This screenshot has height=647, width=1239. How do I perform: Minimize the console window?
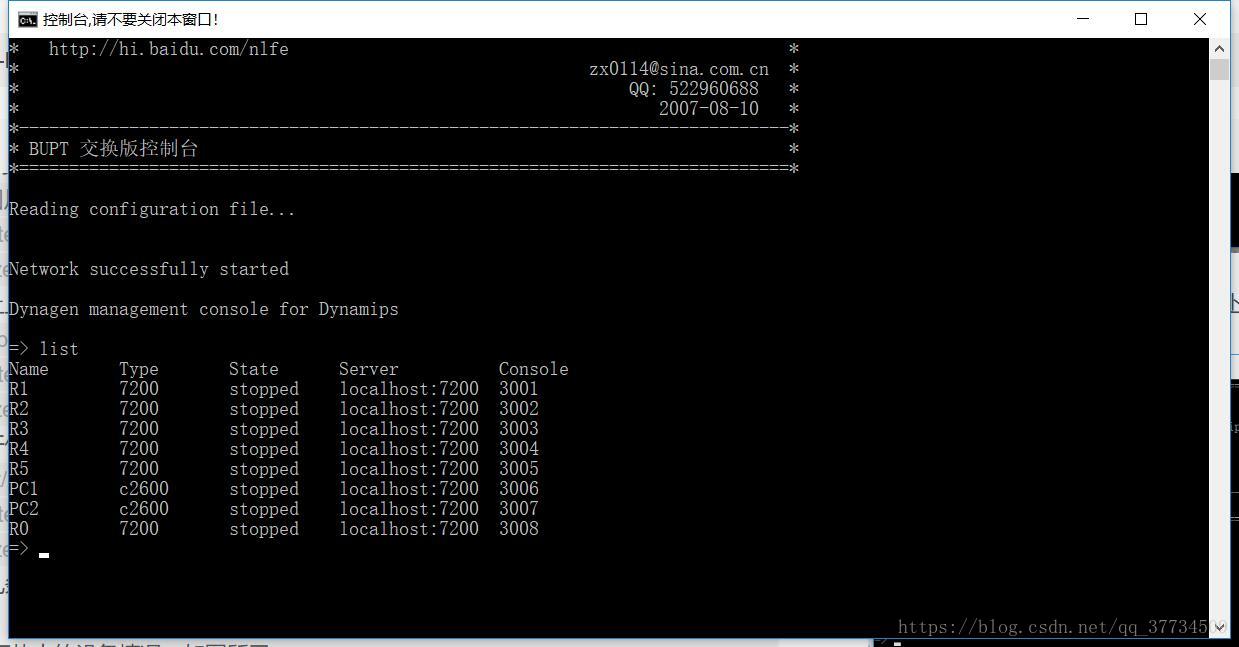[1082, 19]
